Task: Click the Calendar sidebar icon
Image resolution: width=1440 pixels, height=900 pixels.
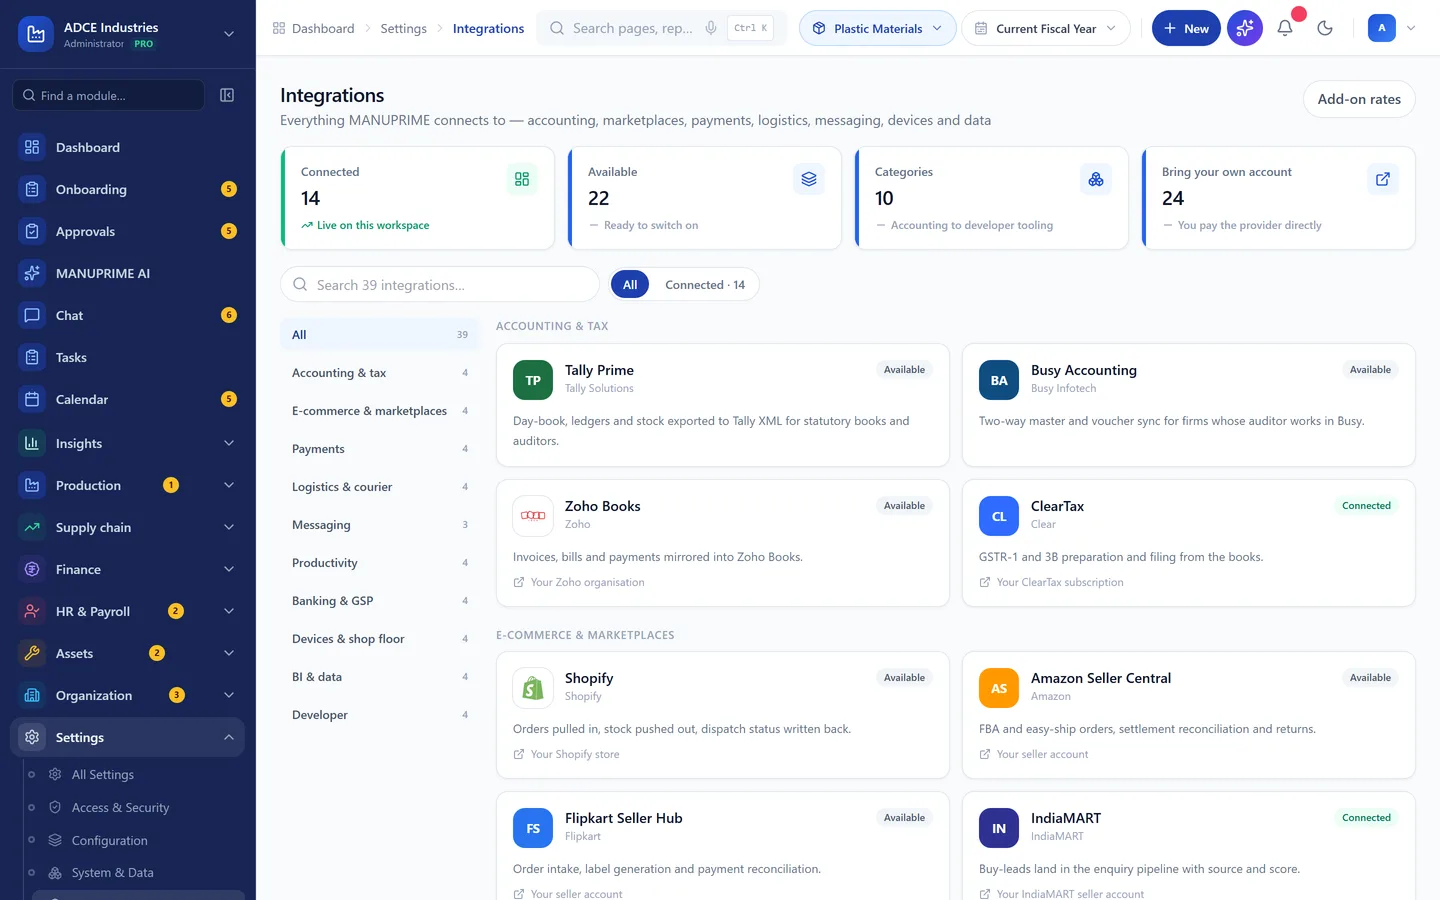Action: coord(32,399)
